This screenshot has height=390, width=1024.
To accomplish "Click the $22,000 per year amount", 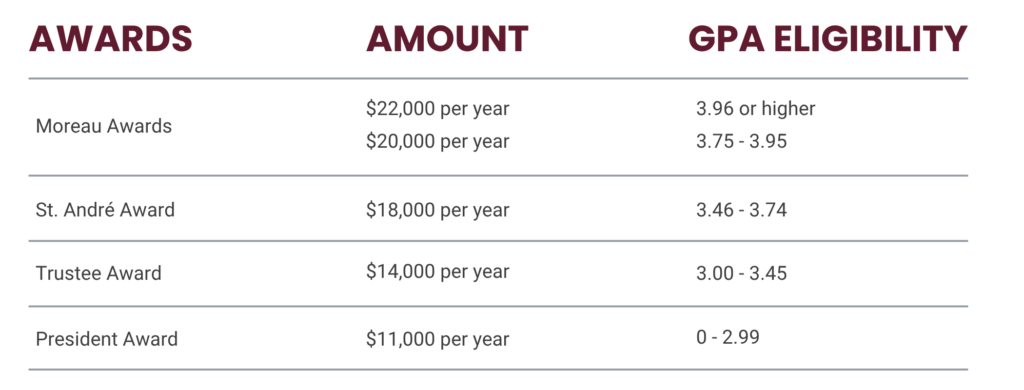I will (438, 108).
